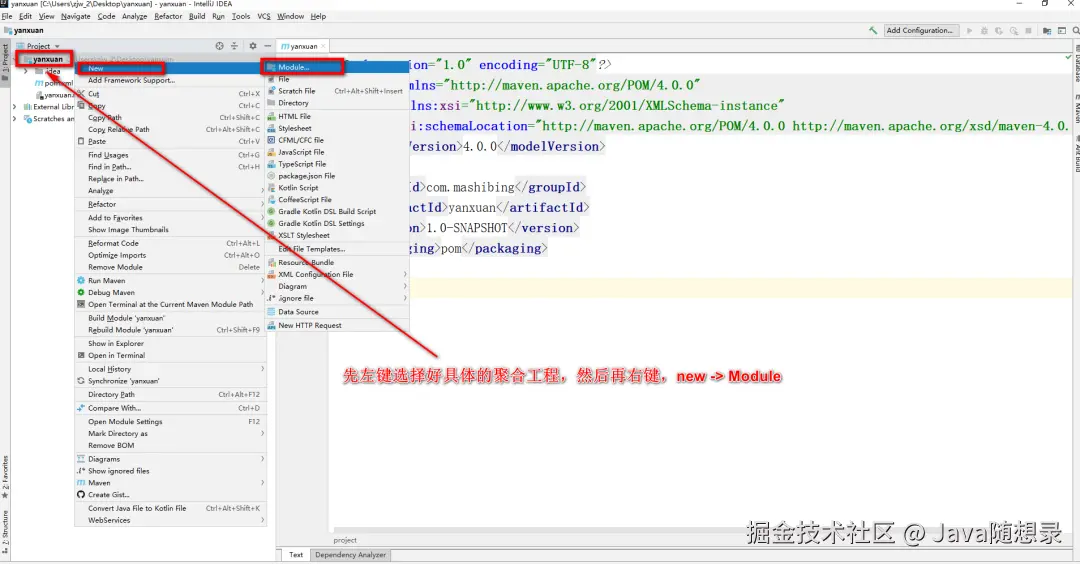Screen dimensions: 1080x564
Task: Switch to the Text editor tab
Action: pos(296,555)
